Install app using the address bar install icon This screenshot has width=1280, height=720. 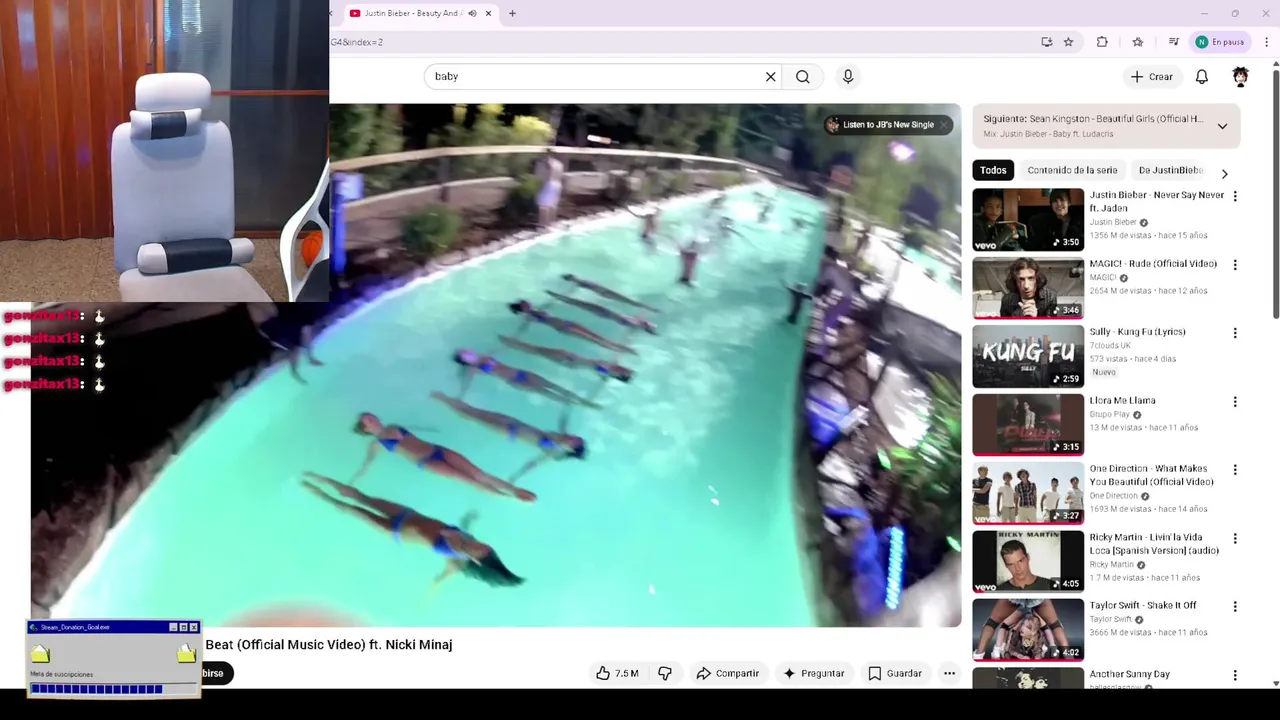[x=1046, y=42]
